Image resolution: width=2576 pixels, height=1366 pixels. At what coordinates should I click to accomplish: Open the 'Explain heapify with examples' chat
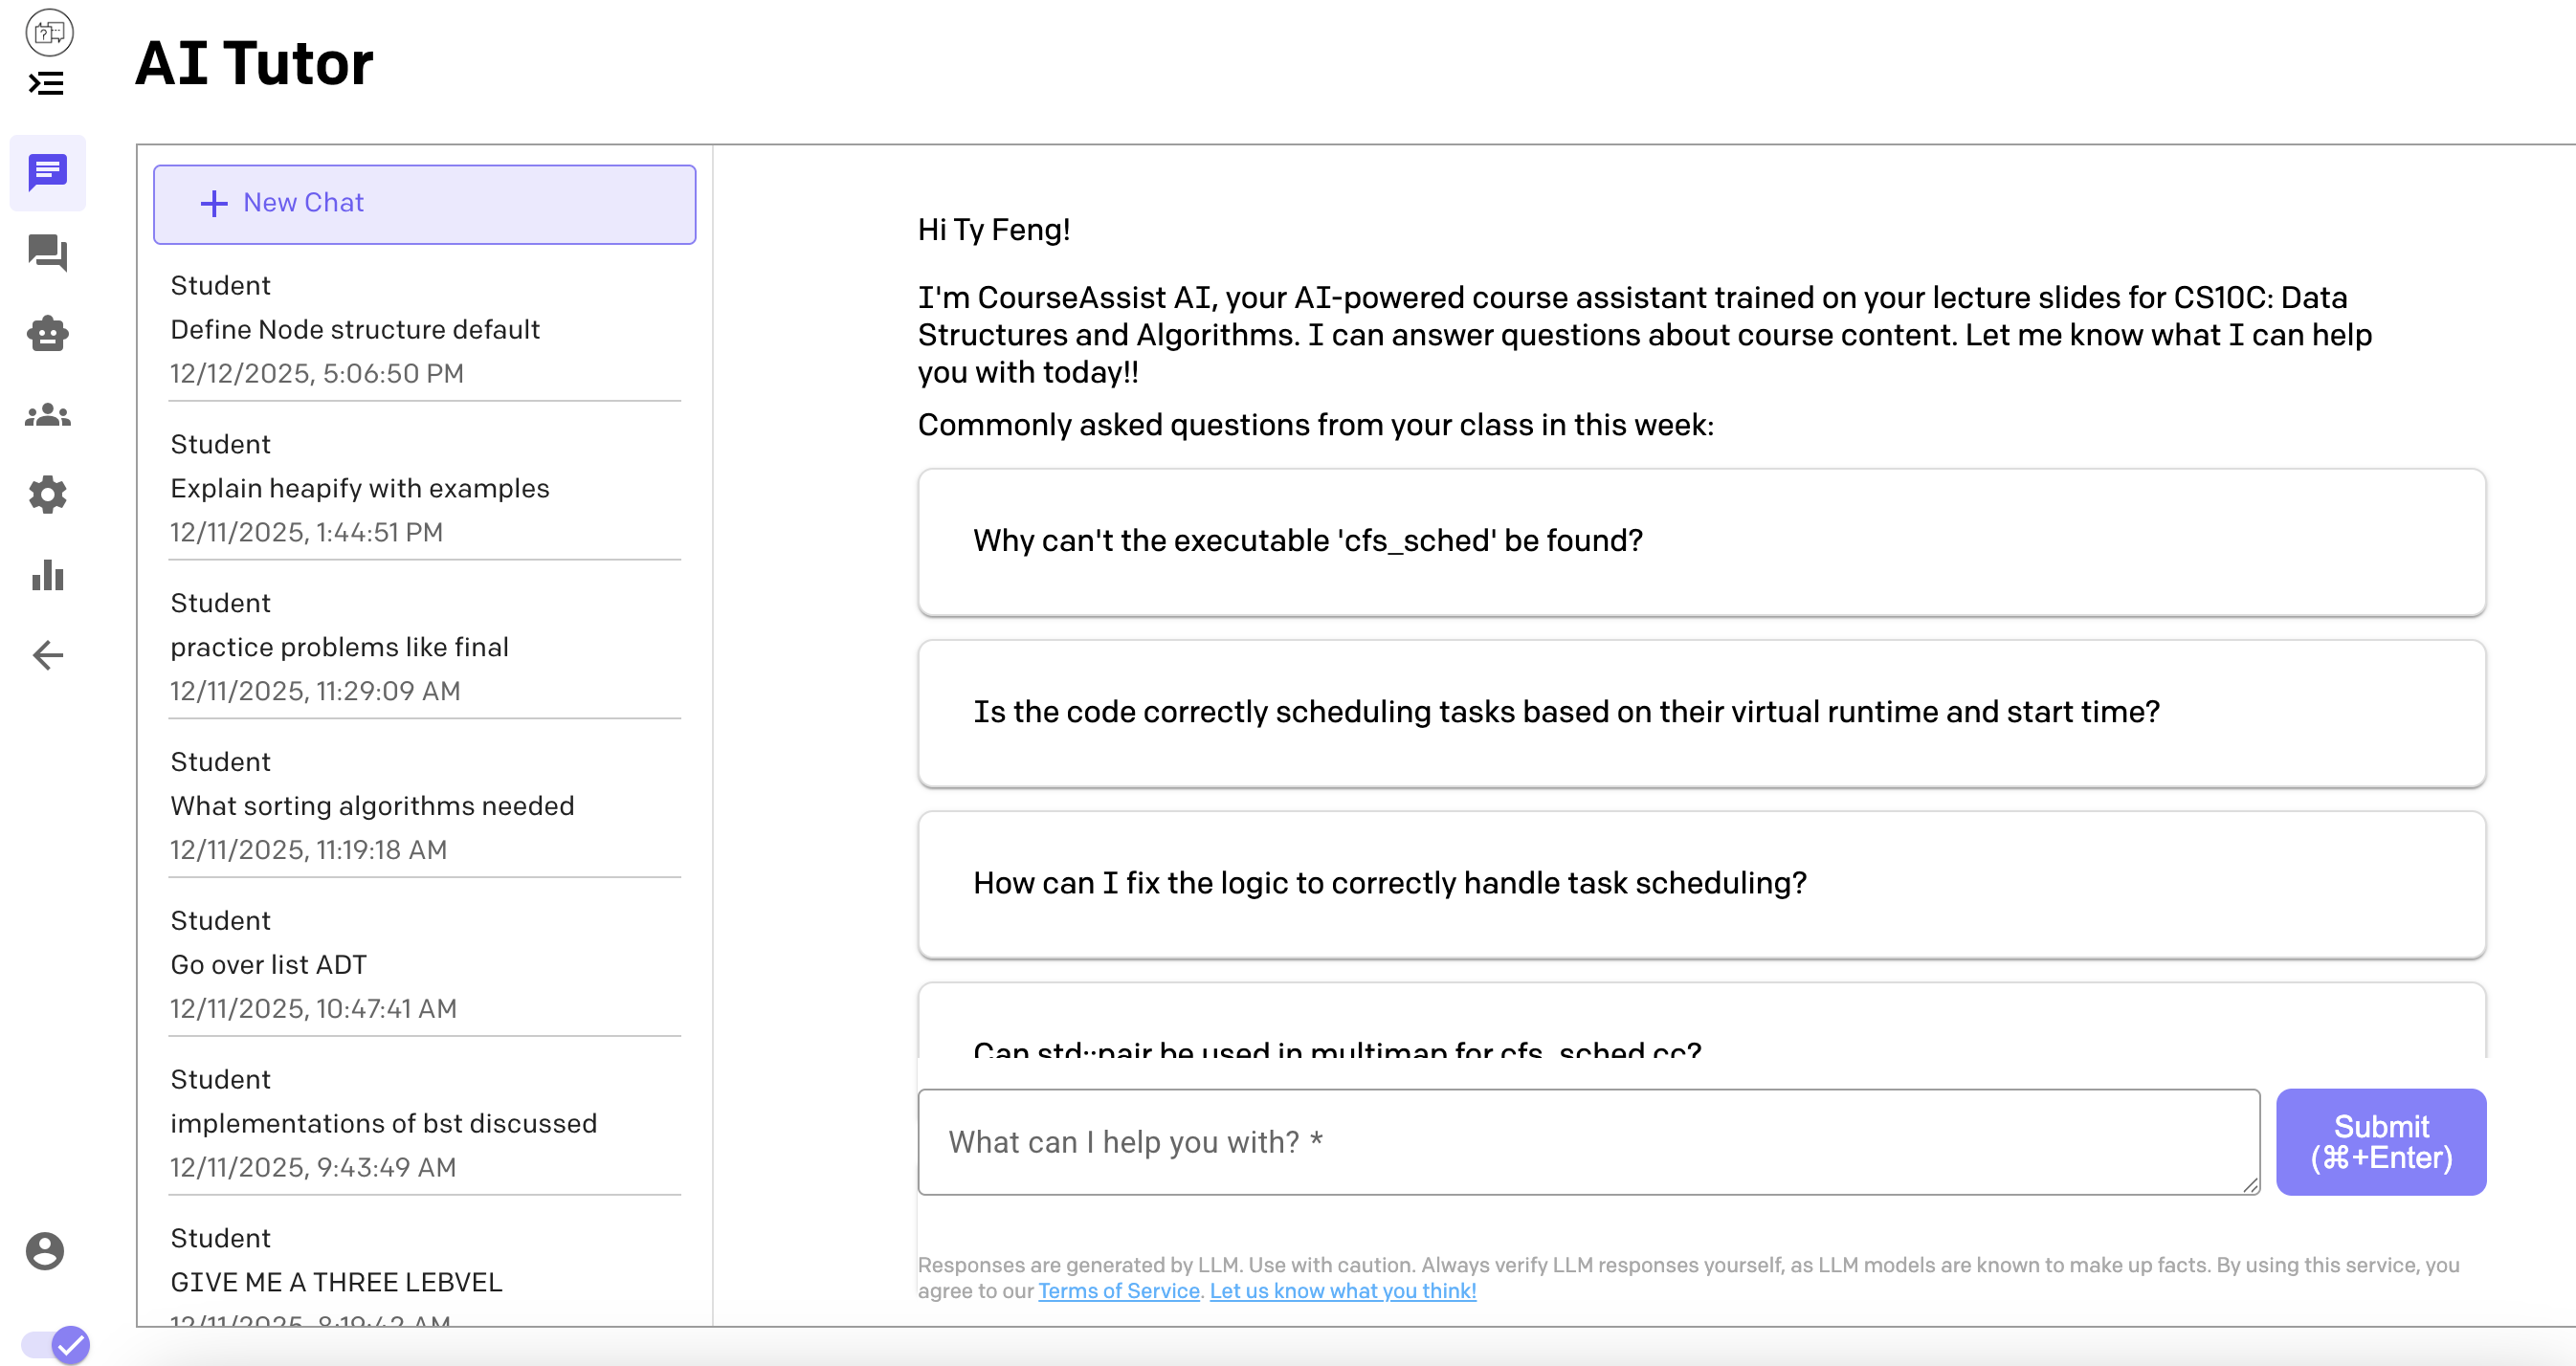click(x=424, y=488)
